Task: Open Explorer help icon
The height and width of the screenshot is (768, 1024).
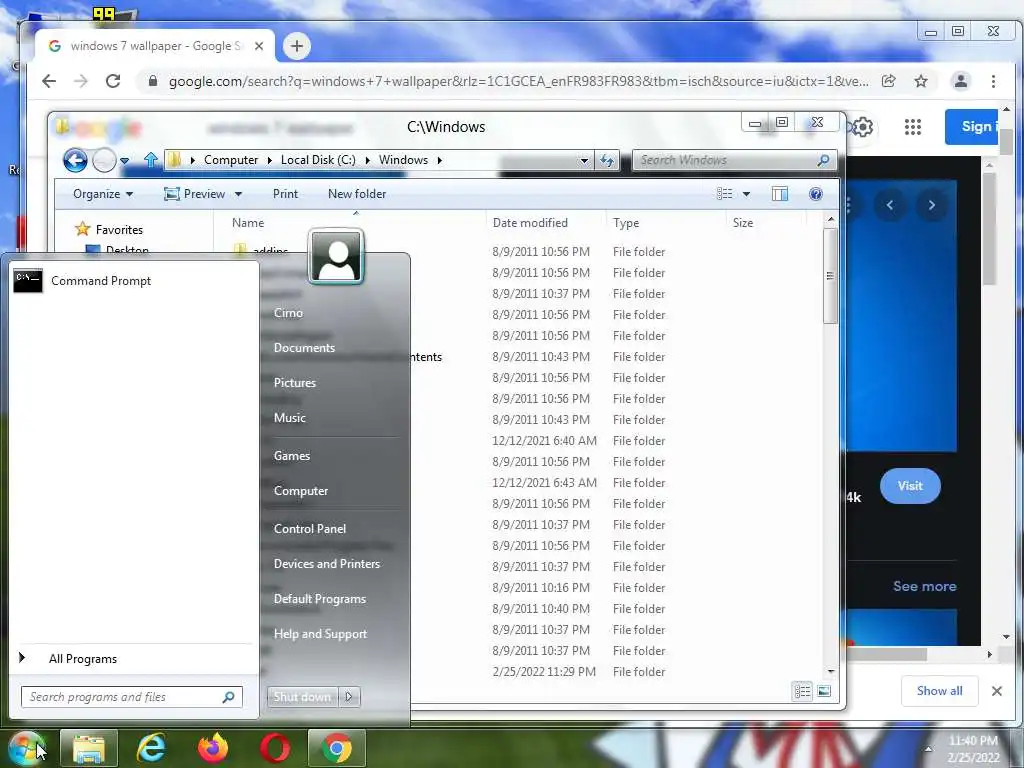Action: click(816, 194)
